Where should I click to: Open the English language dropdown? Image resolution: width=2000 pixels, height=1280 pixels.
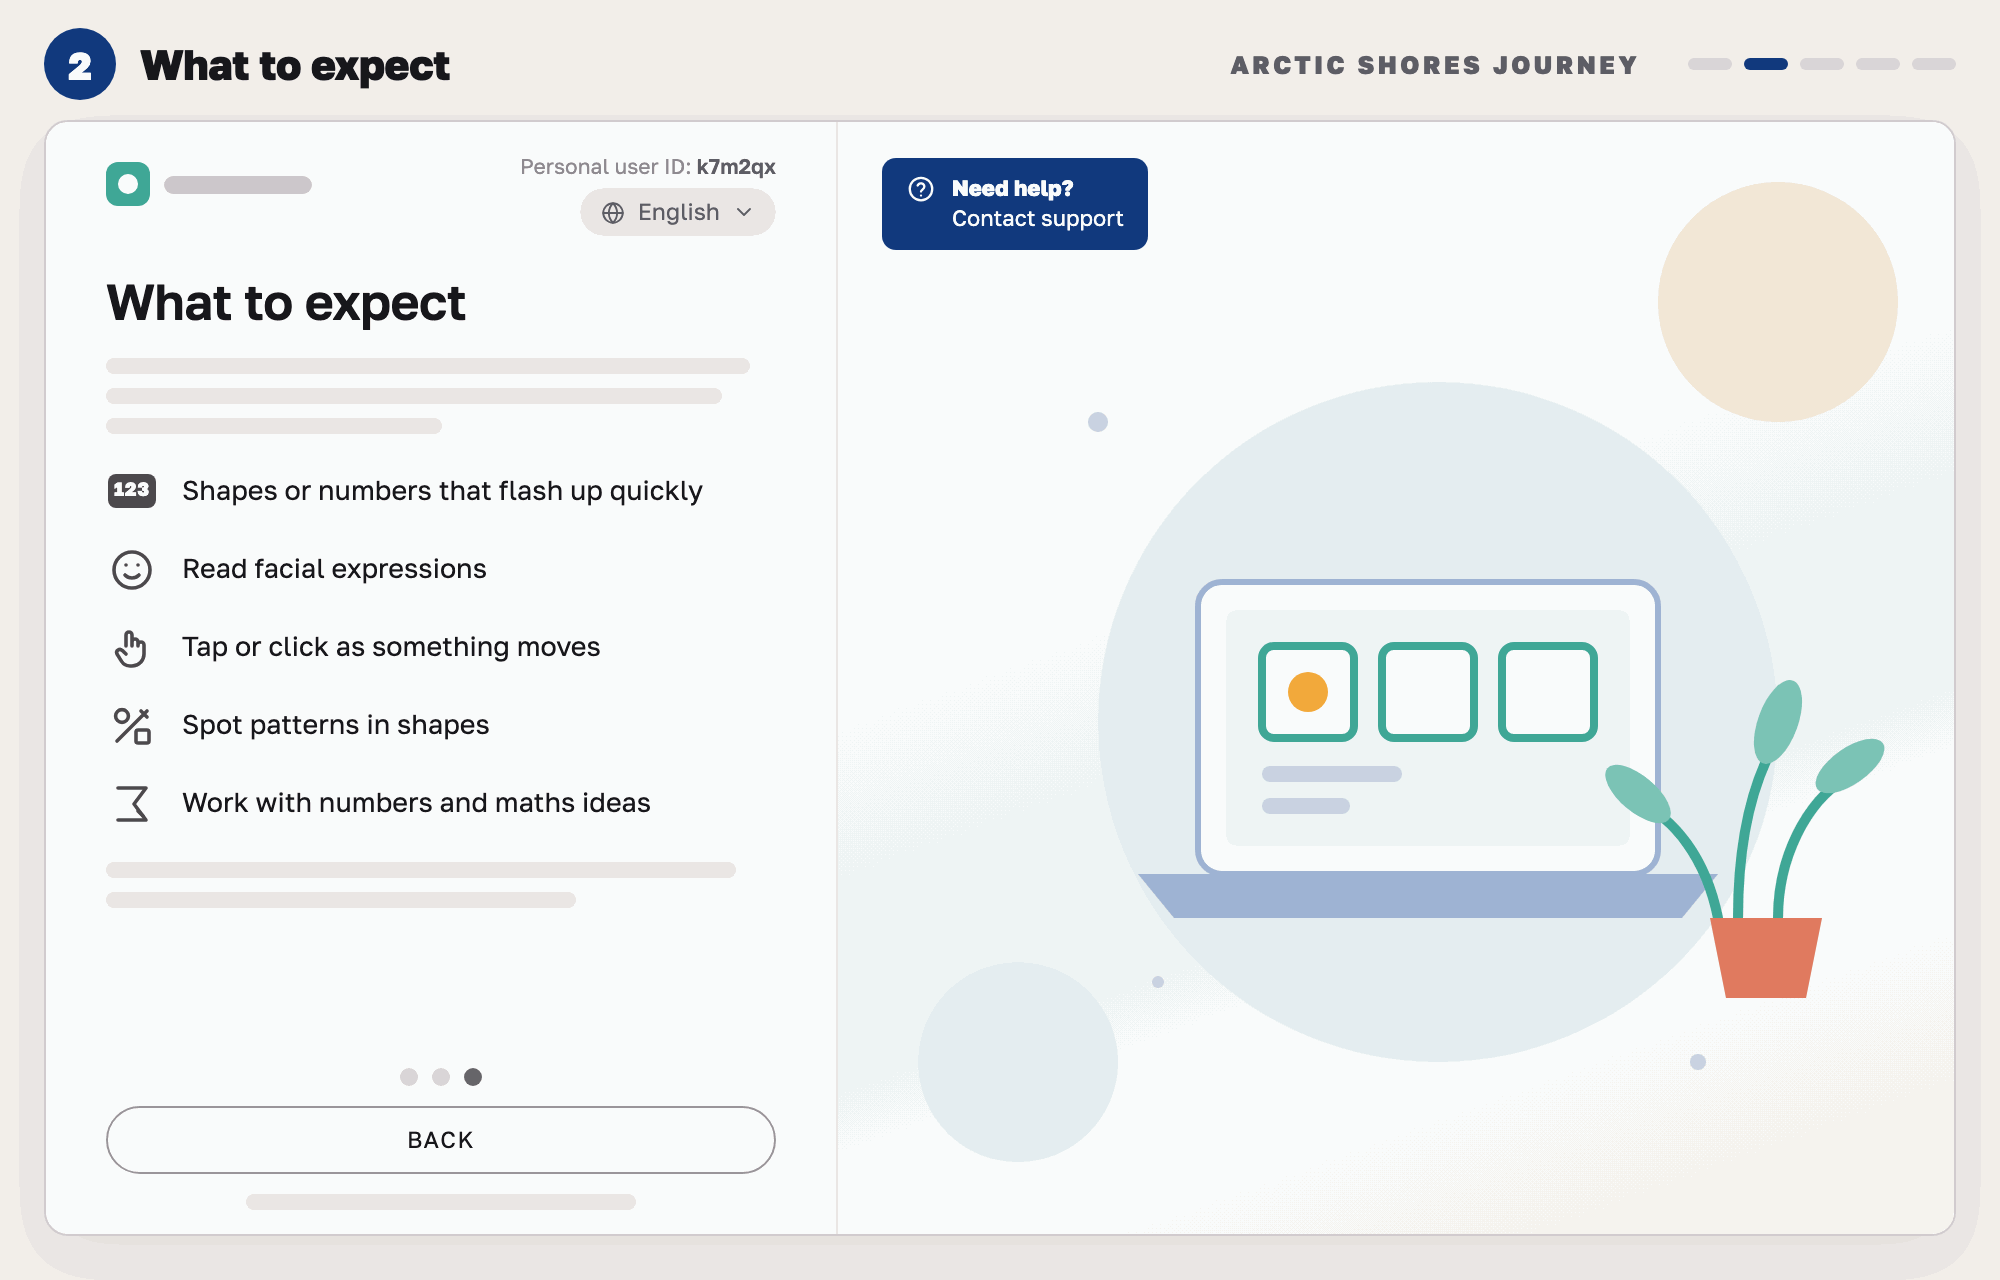677,212
